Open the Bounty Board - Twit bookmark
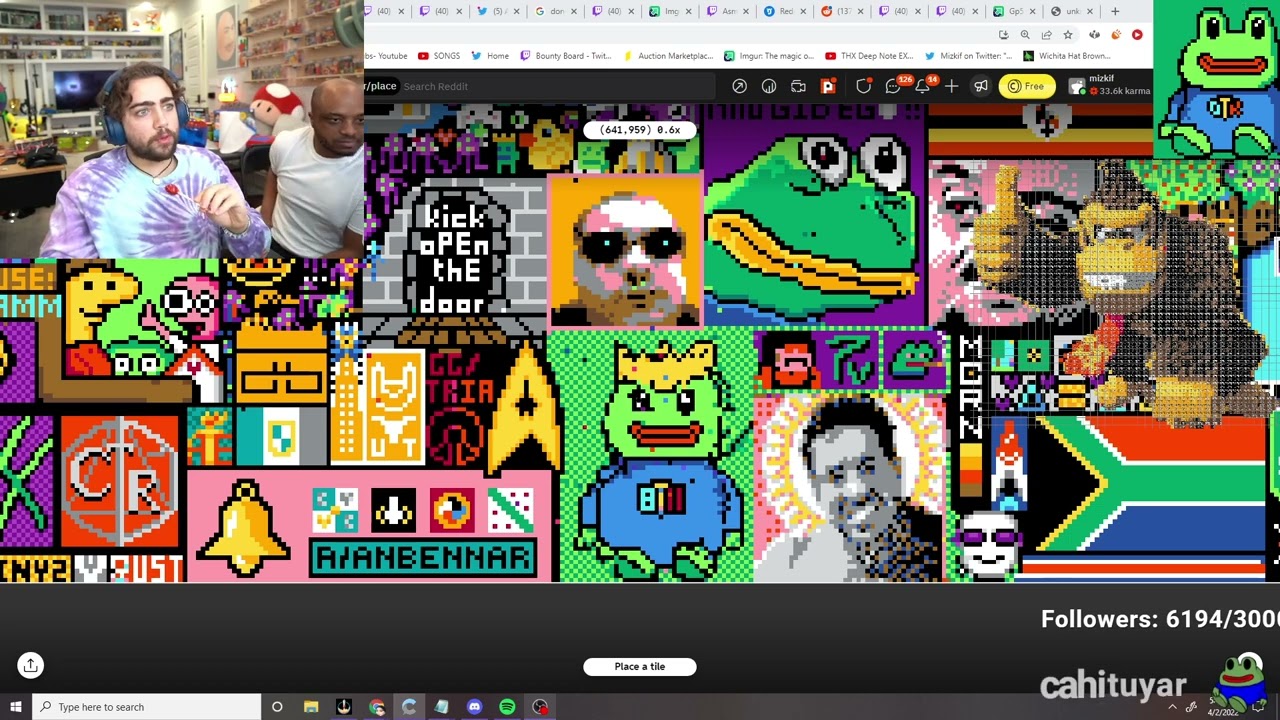 (x=566, y=56)
